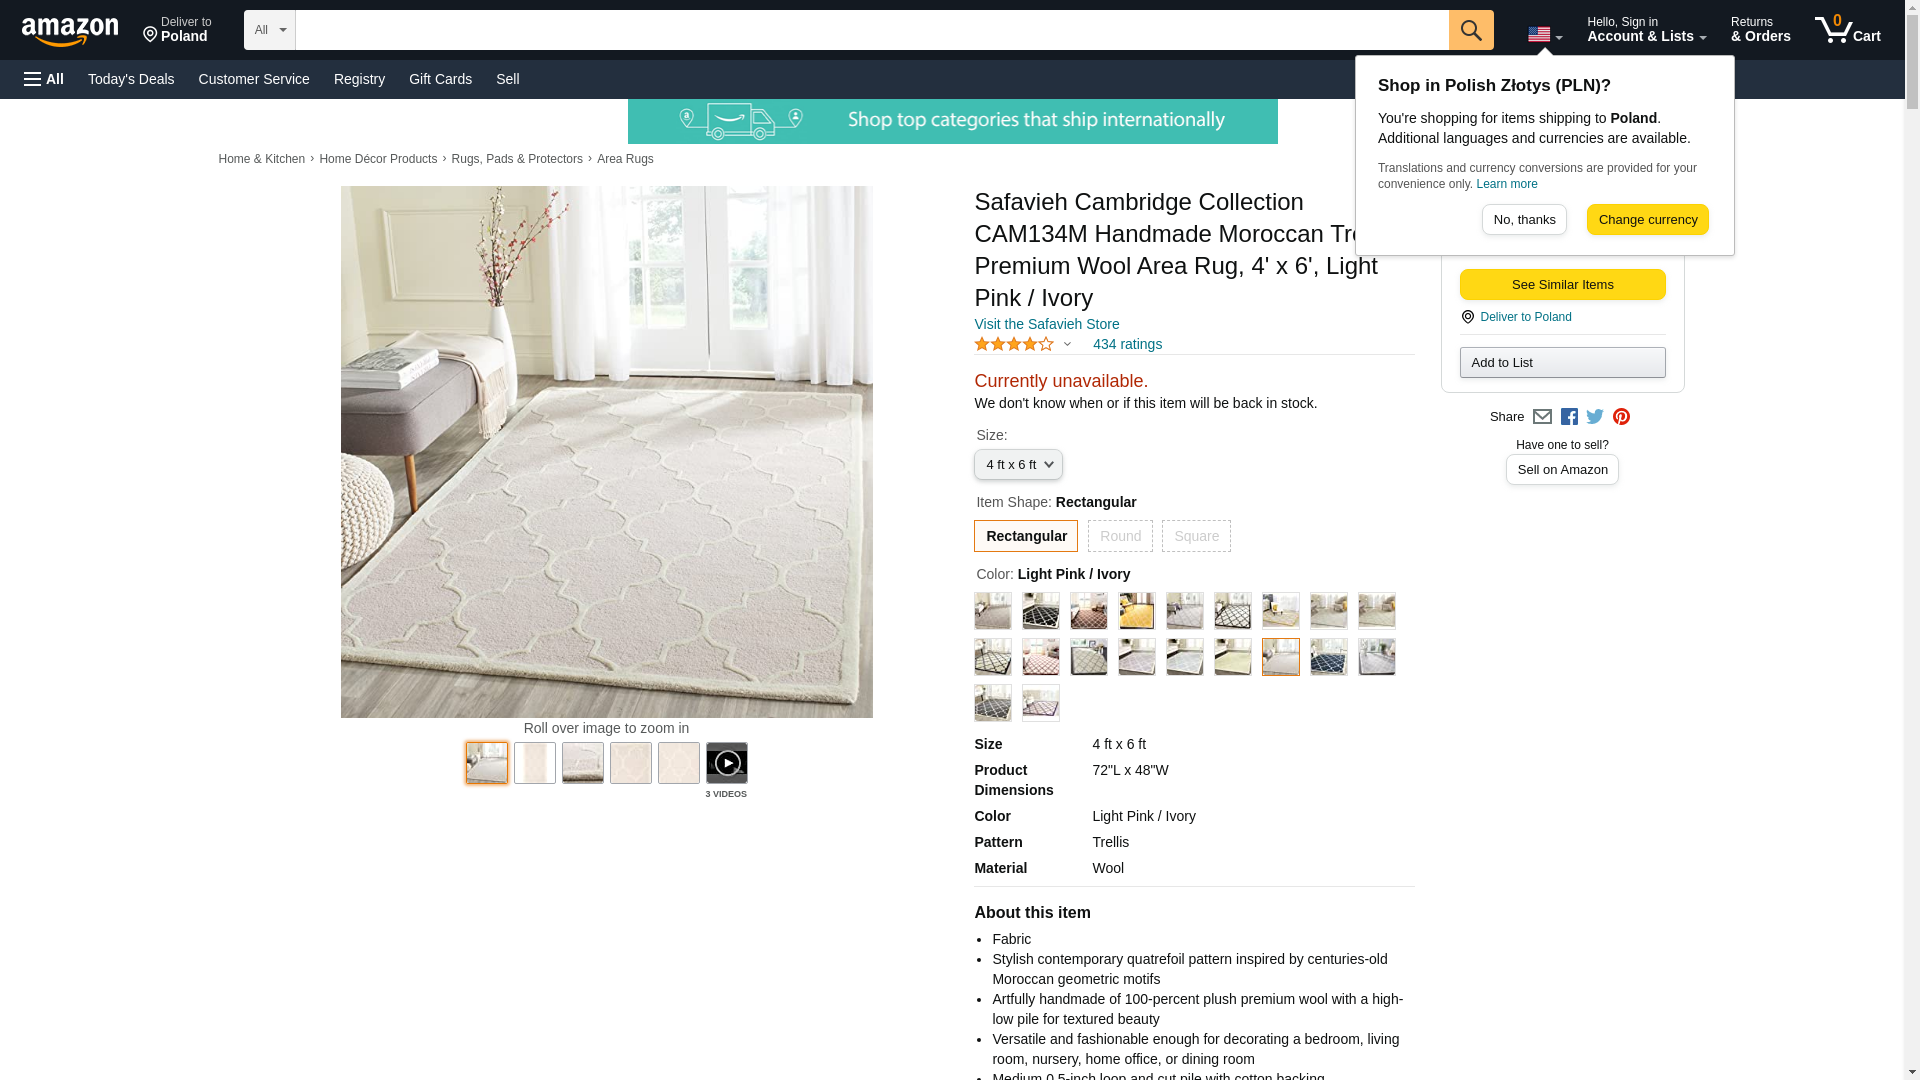Play the product video thumbnail

(x=726, y=763)
